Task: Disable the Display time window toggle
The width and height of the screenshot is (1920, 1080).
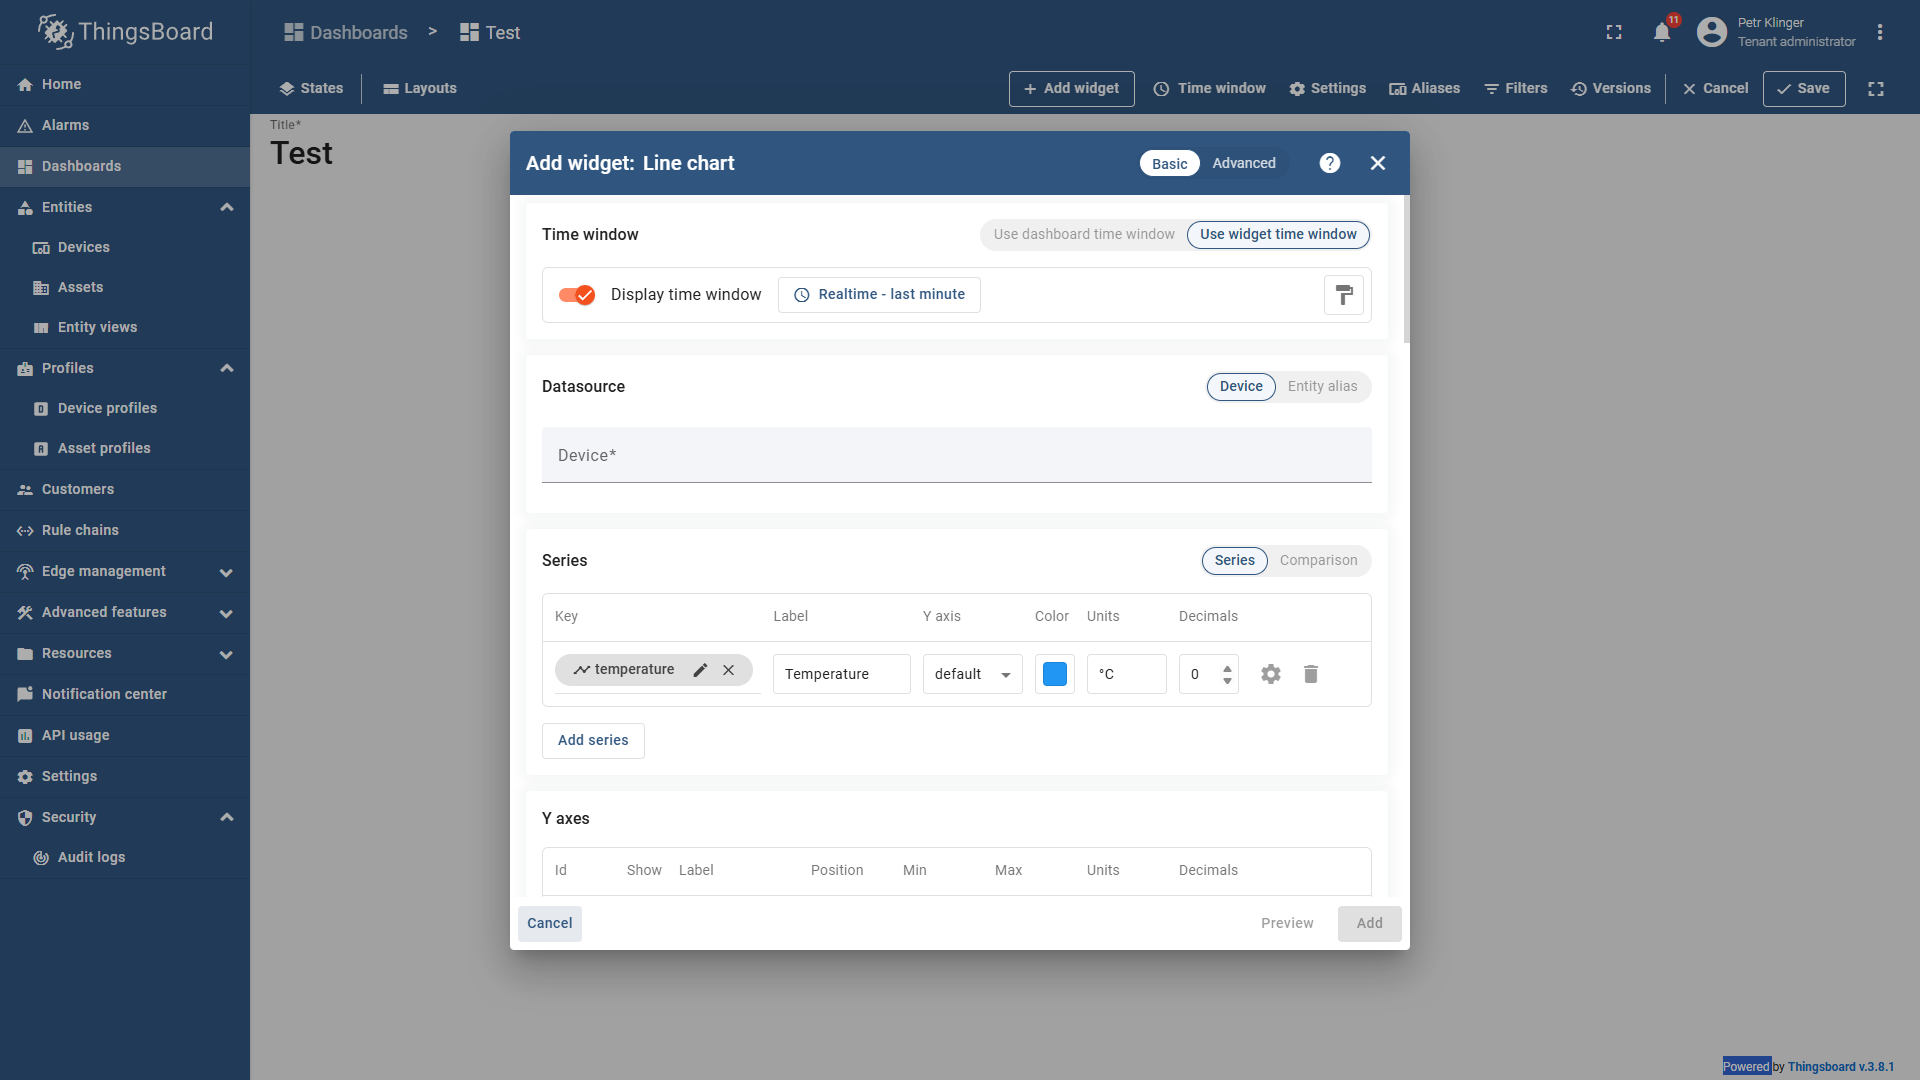Action: click(x=576, y=295)
